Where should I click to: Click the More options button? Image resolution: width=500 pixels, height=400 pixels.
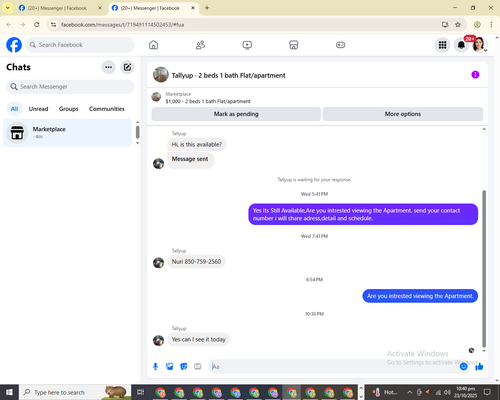coord(403,114)
